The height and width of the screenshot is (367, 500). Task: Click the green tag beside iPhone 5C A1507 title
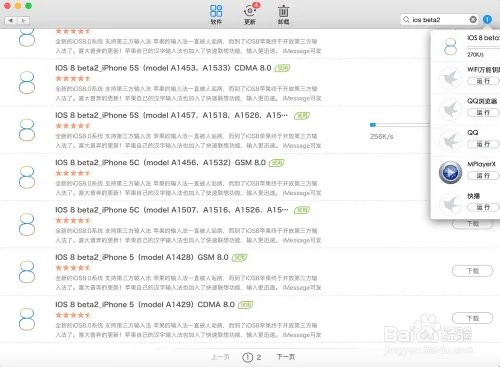(x=302, y=210)
